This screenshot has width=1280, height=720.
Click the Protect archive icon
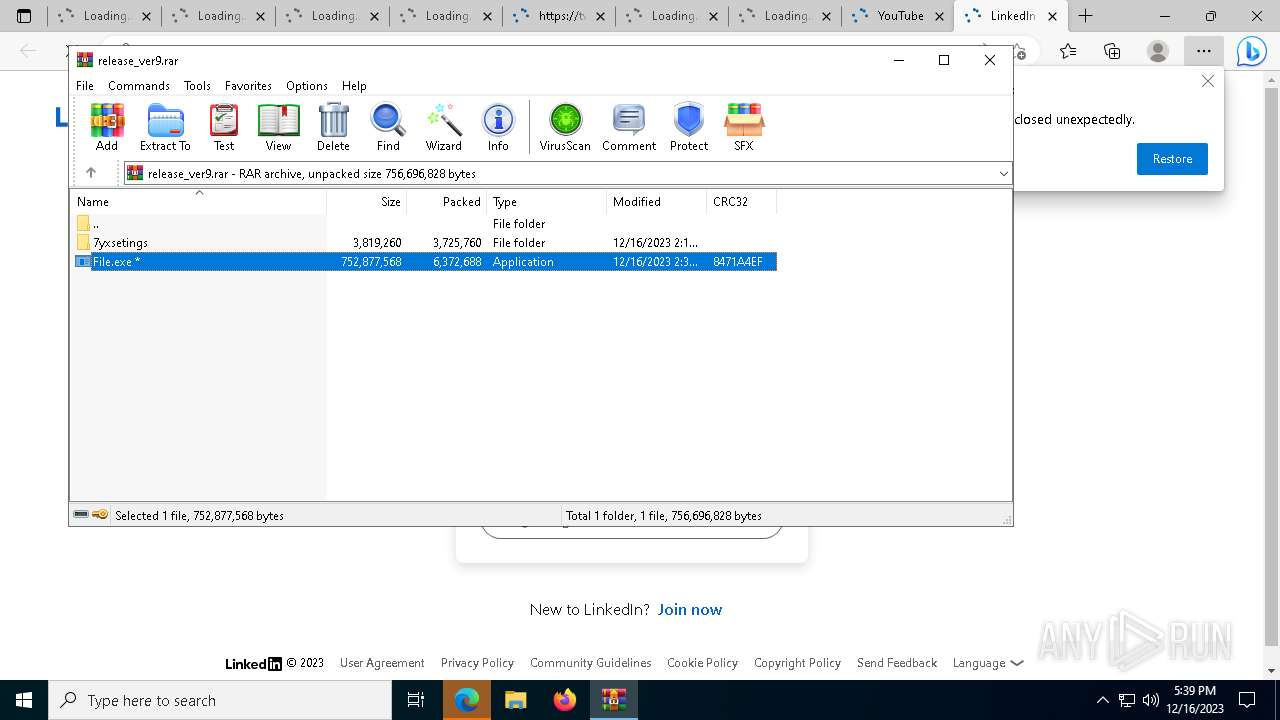[689, 127]
